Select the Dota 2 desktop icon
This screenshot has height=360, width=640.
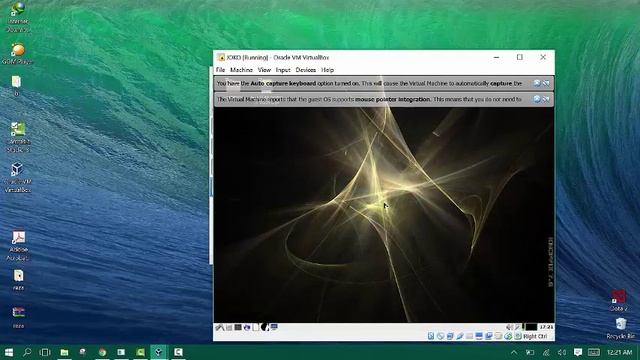pyautogui.click(x=618, y=300)
